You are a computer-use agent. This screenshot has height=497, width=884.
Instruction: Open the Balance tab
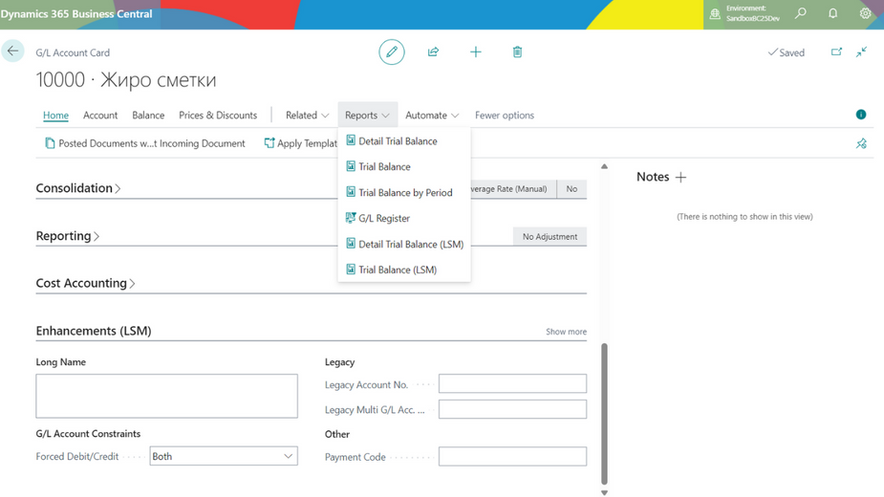pos(148,115)
